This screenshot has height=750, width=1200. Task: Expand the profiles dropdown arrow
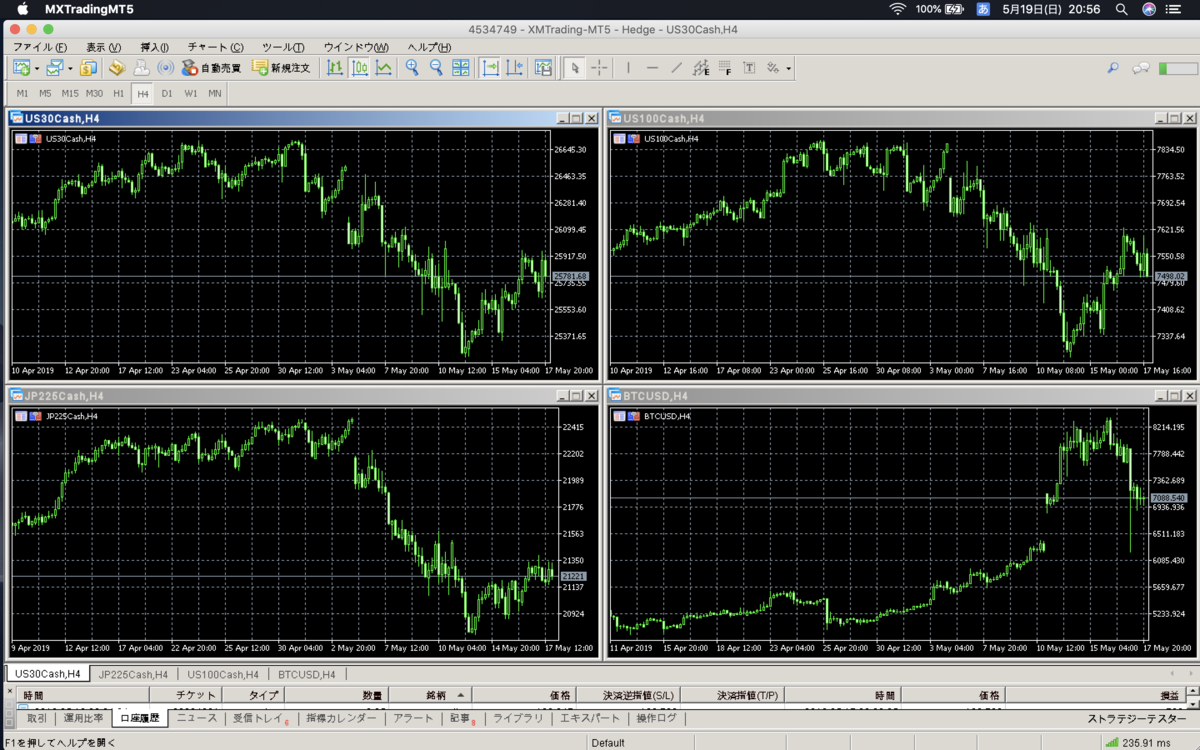click(x=70, y=69)
